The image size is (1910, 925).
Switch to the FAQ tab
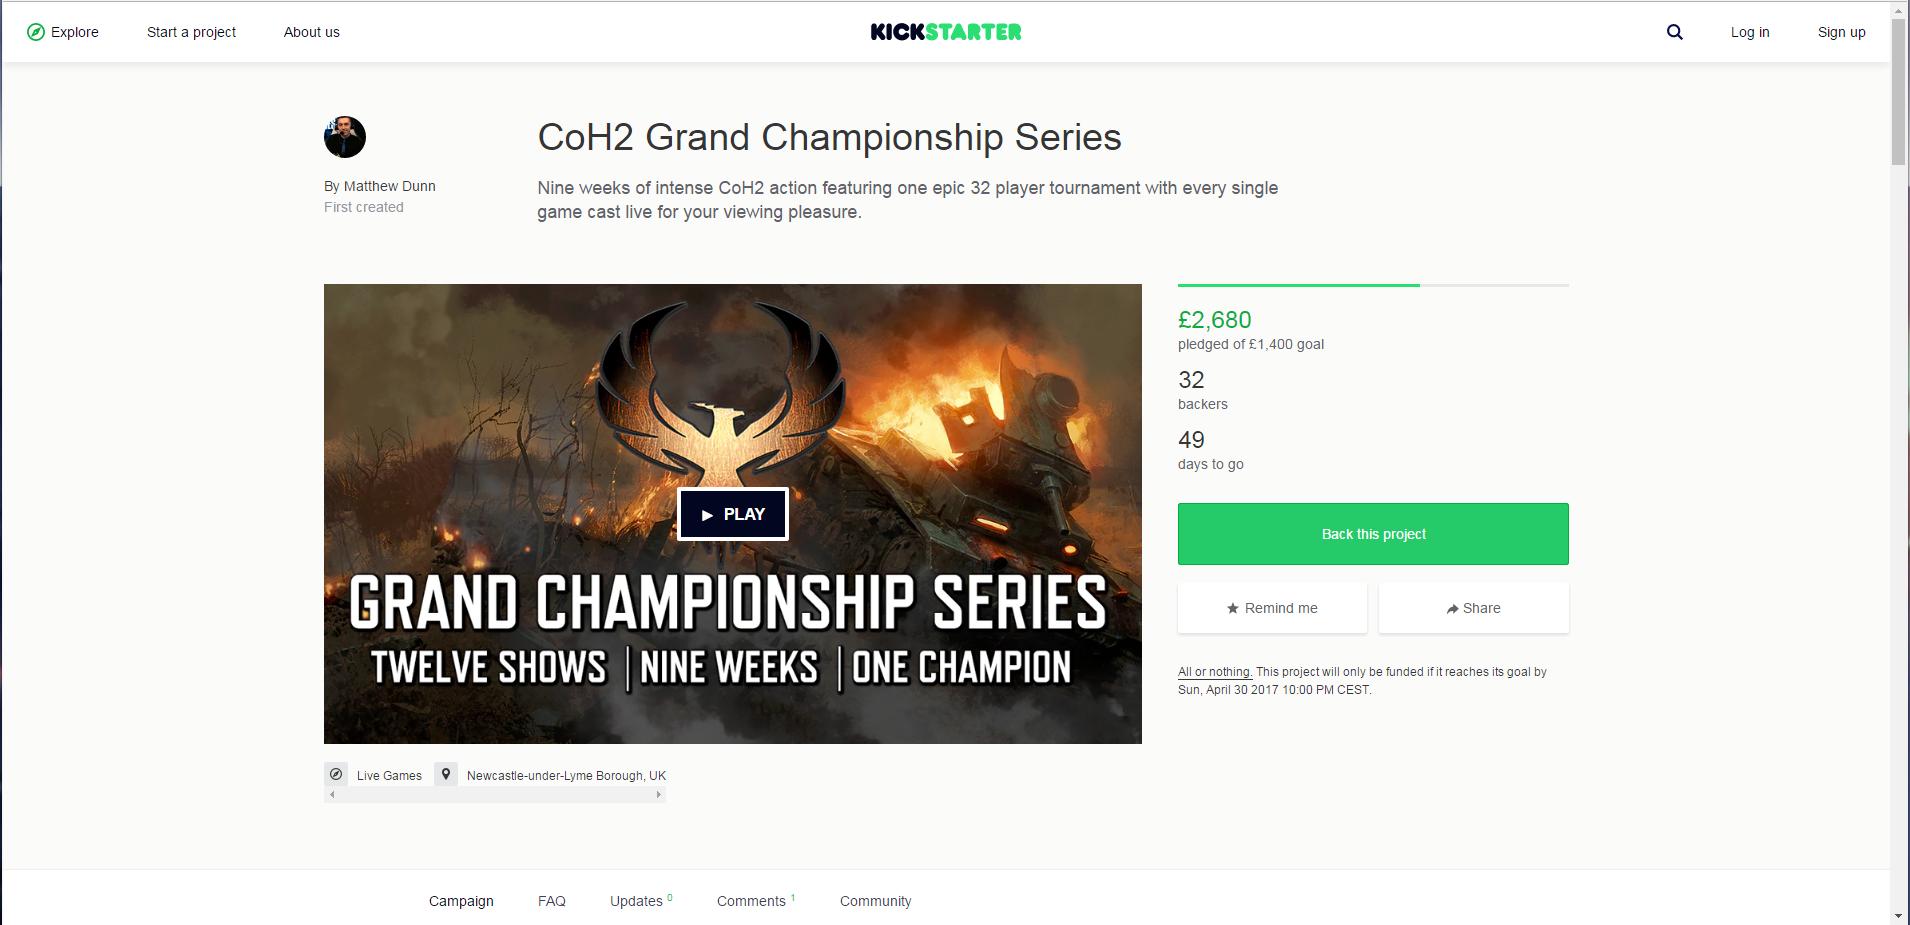click(x=552, y=901)
